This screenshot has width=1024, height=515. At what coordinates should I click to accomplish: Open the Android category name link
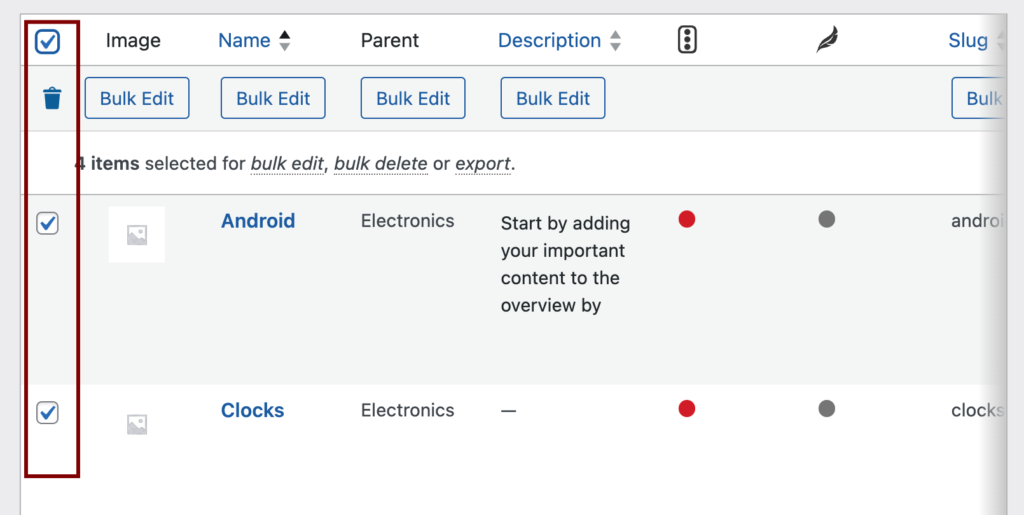coord(258,221)
